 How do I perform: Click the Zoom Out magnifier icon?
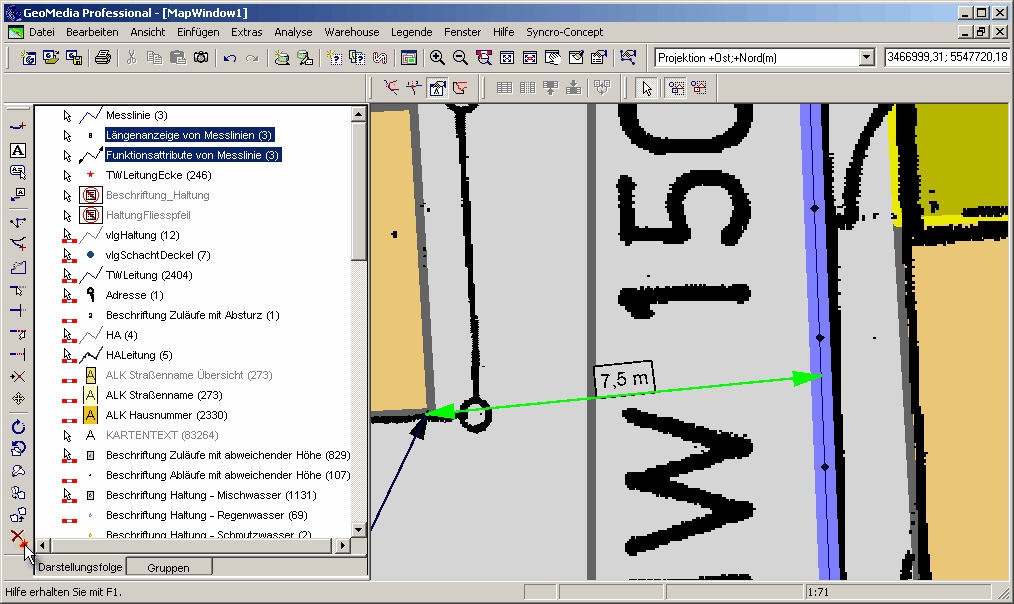click(460, 58)
